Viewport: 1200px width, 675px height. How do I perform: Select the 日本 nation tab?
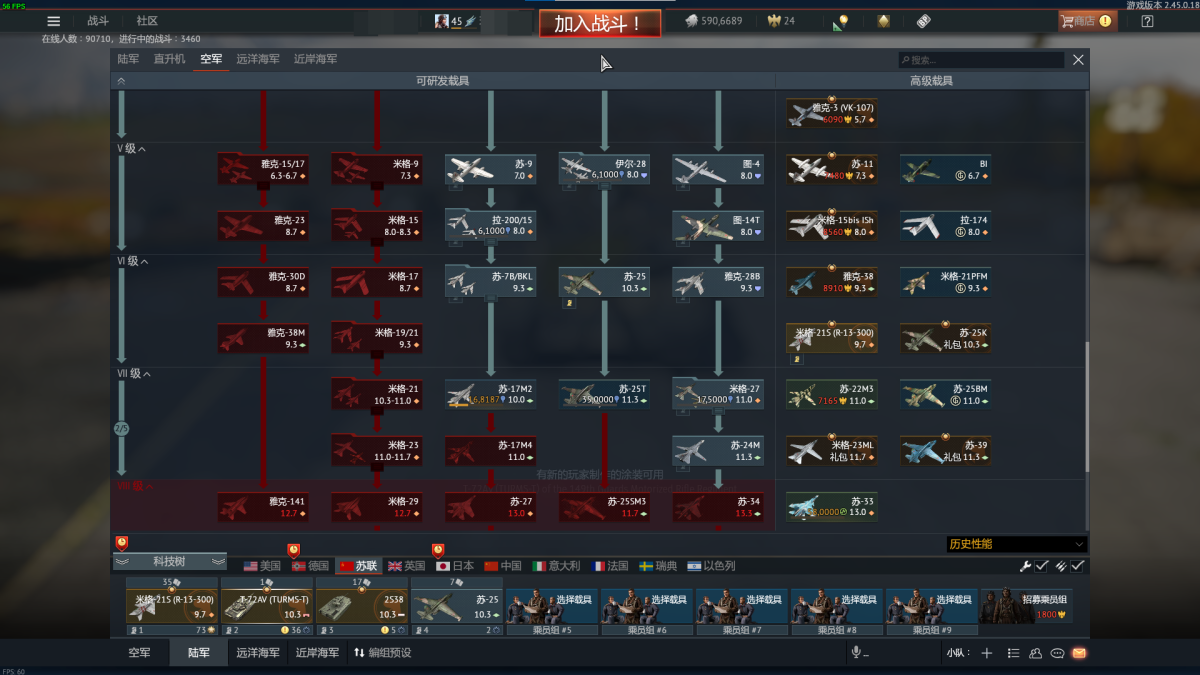click(x=455, y=566)
